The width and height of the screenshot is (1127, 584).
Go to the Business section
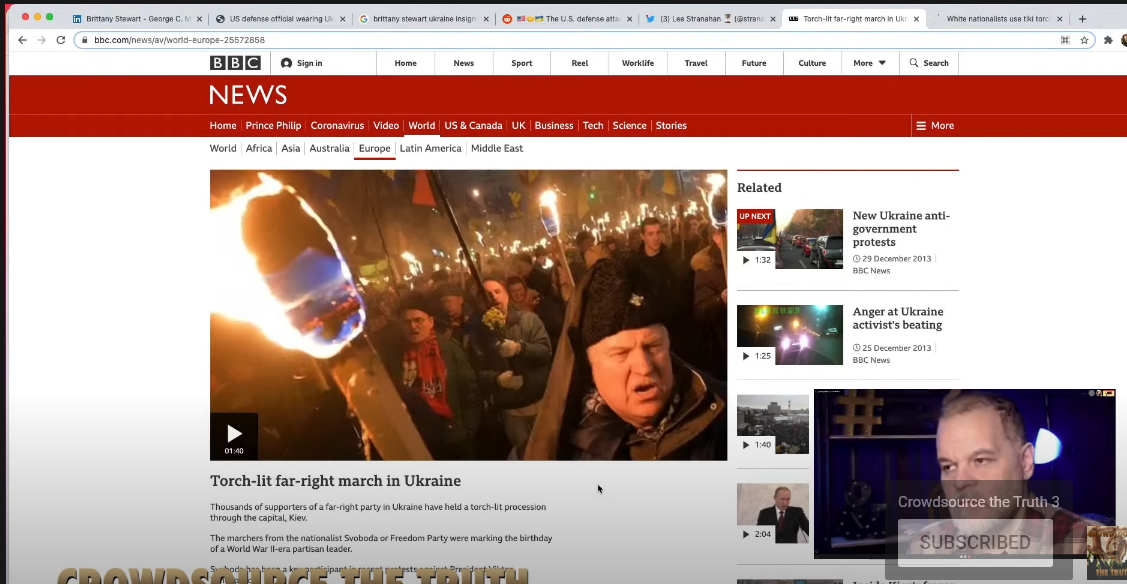pyautogui.click(x=554, y=126)
